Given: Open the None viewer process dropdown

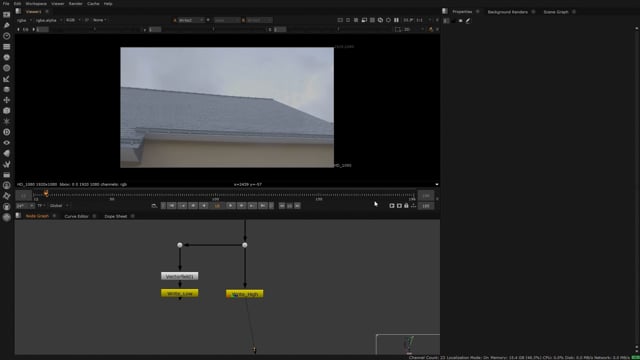Looking at the screenshot, I should (x=100, y=20).
